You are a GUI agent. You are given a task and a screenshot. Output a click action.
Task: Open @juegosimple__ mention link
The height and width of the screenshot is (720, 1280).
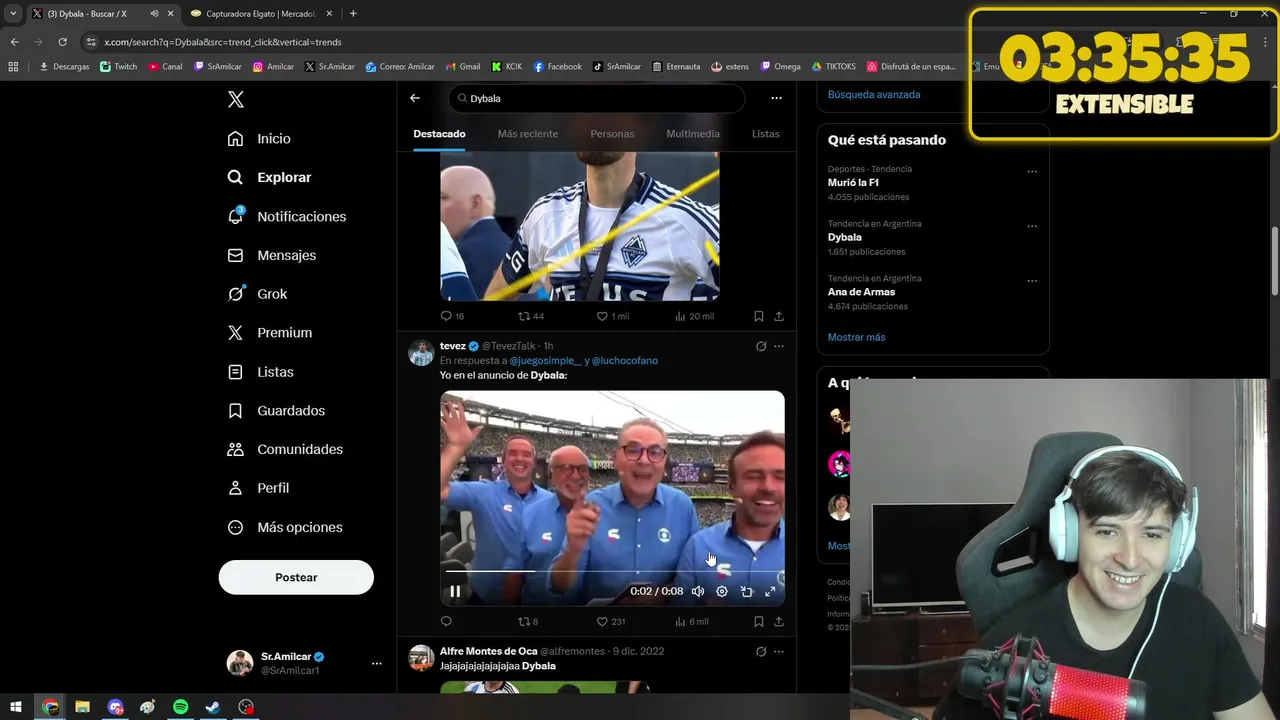tap(545, 360)
